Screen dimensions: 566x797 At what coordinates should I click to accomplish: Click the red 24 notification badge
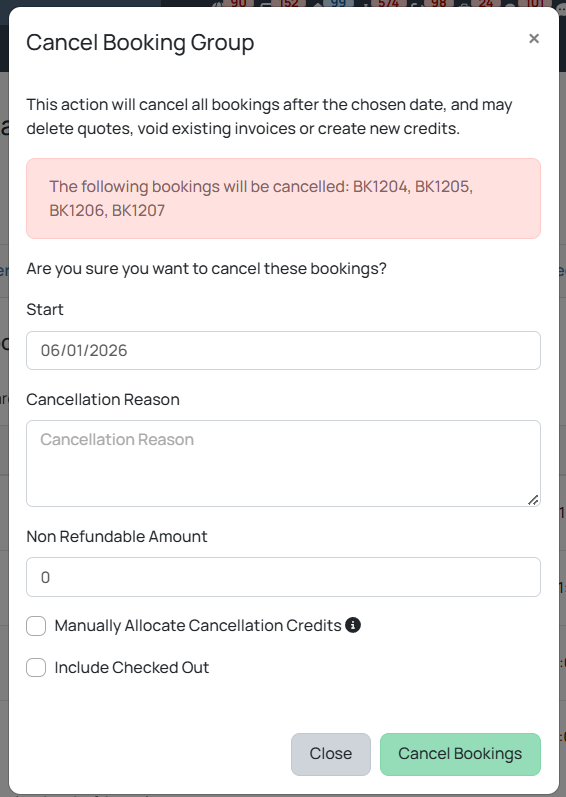pyautogui.click(x=485, y=3)
